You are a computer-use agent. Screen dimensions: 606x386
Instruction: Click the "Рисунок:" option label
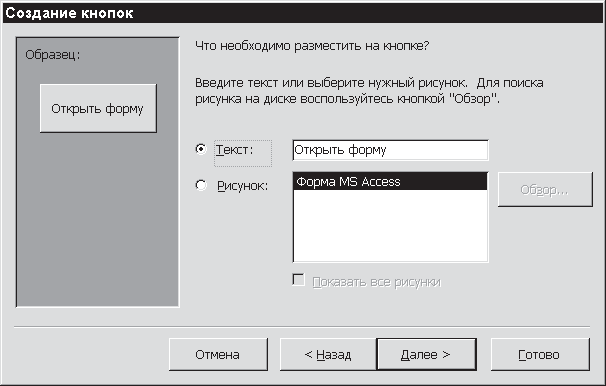click(242, 186)
